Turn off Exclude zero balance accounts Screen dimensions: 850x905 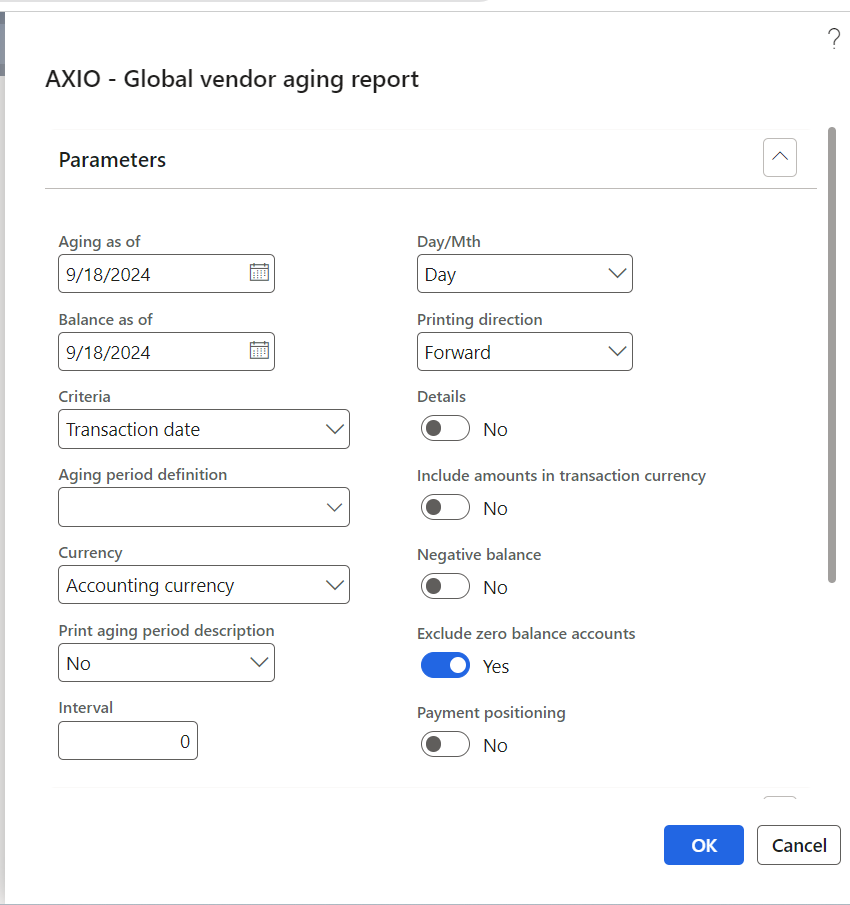[445, 665]
